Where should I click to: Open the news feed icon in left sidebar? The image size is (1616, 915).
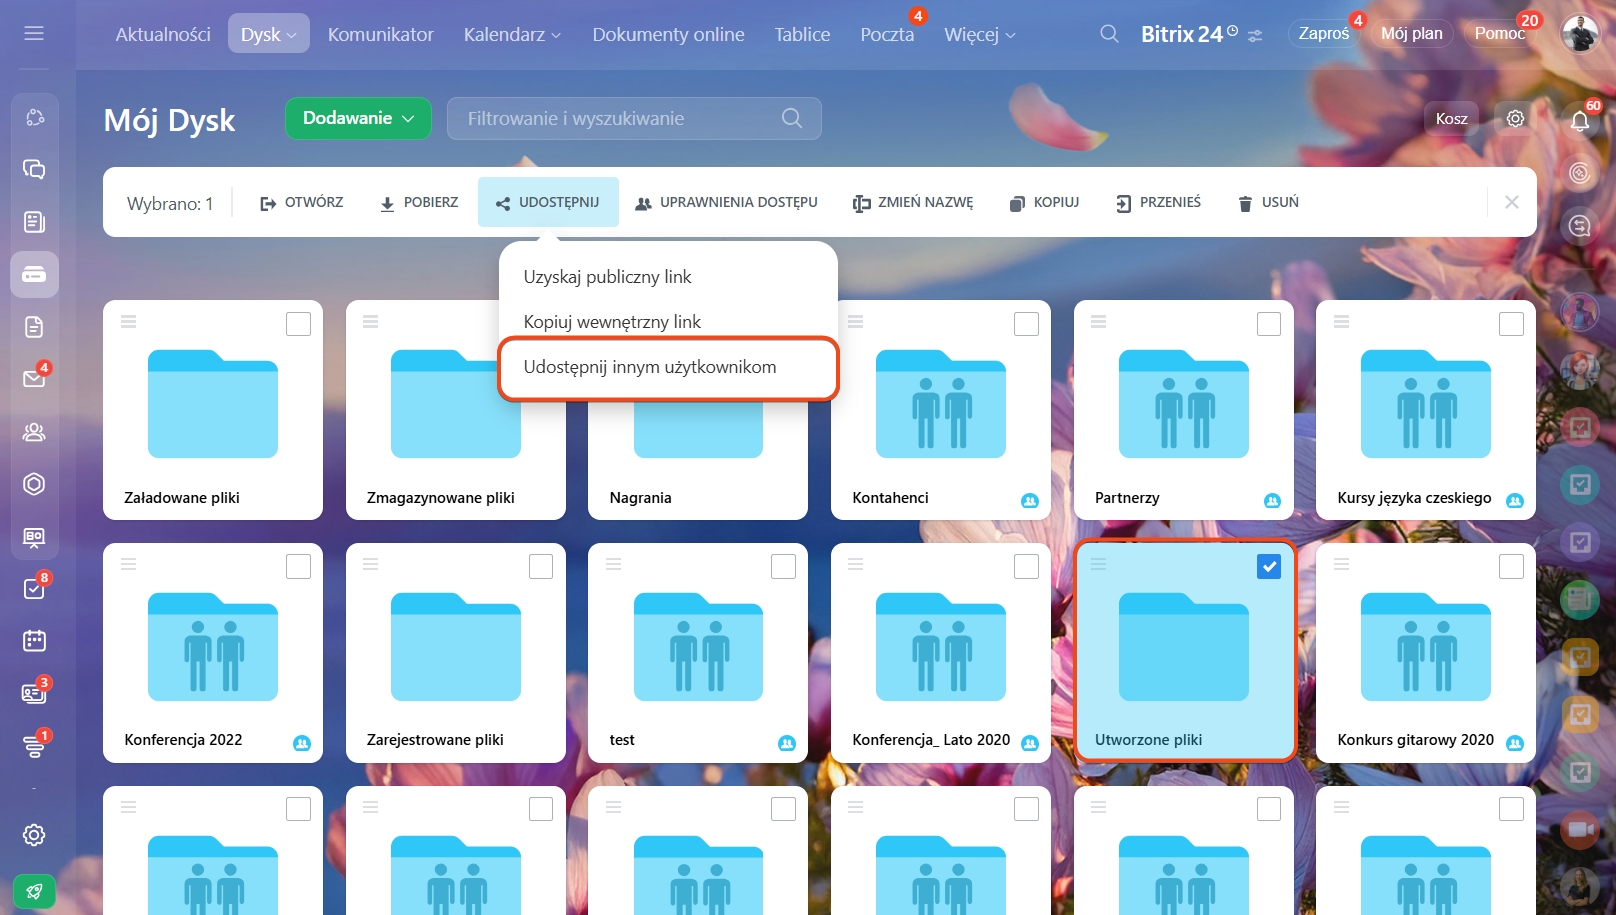point(34,221)
